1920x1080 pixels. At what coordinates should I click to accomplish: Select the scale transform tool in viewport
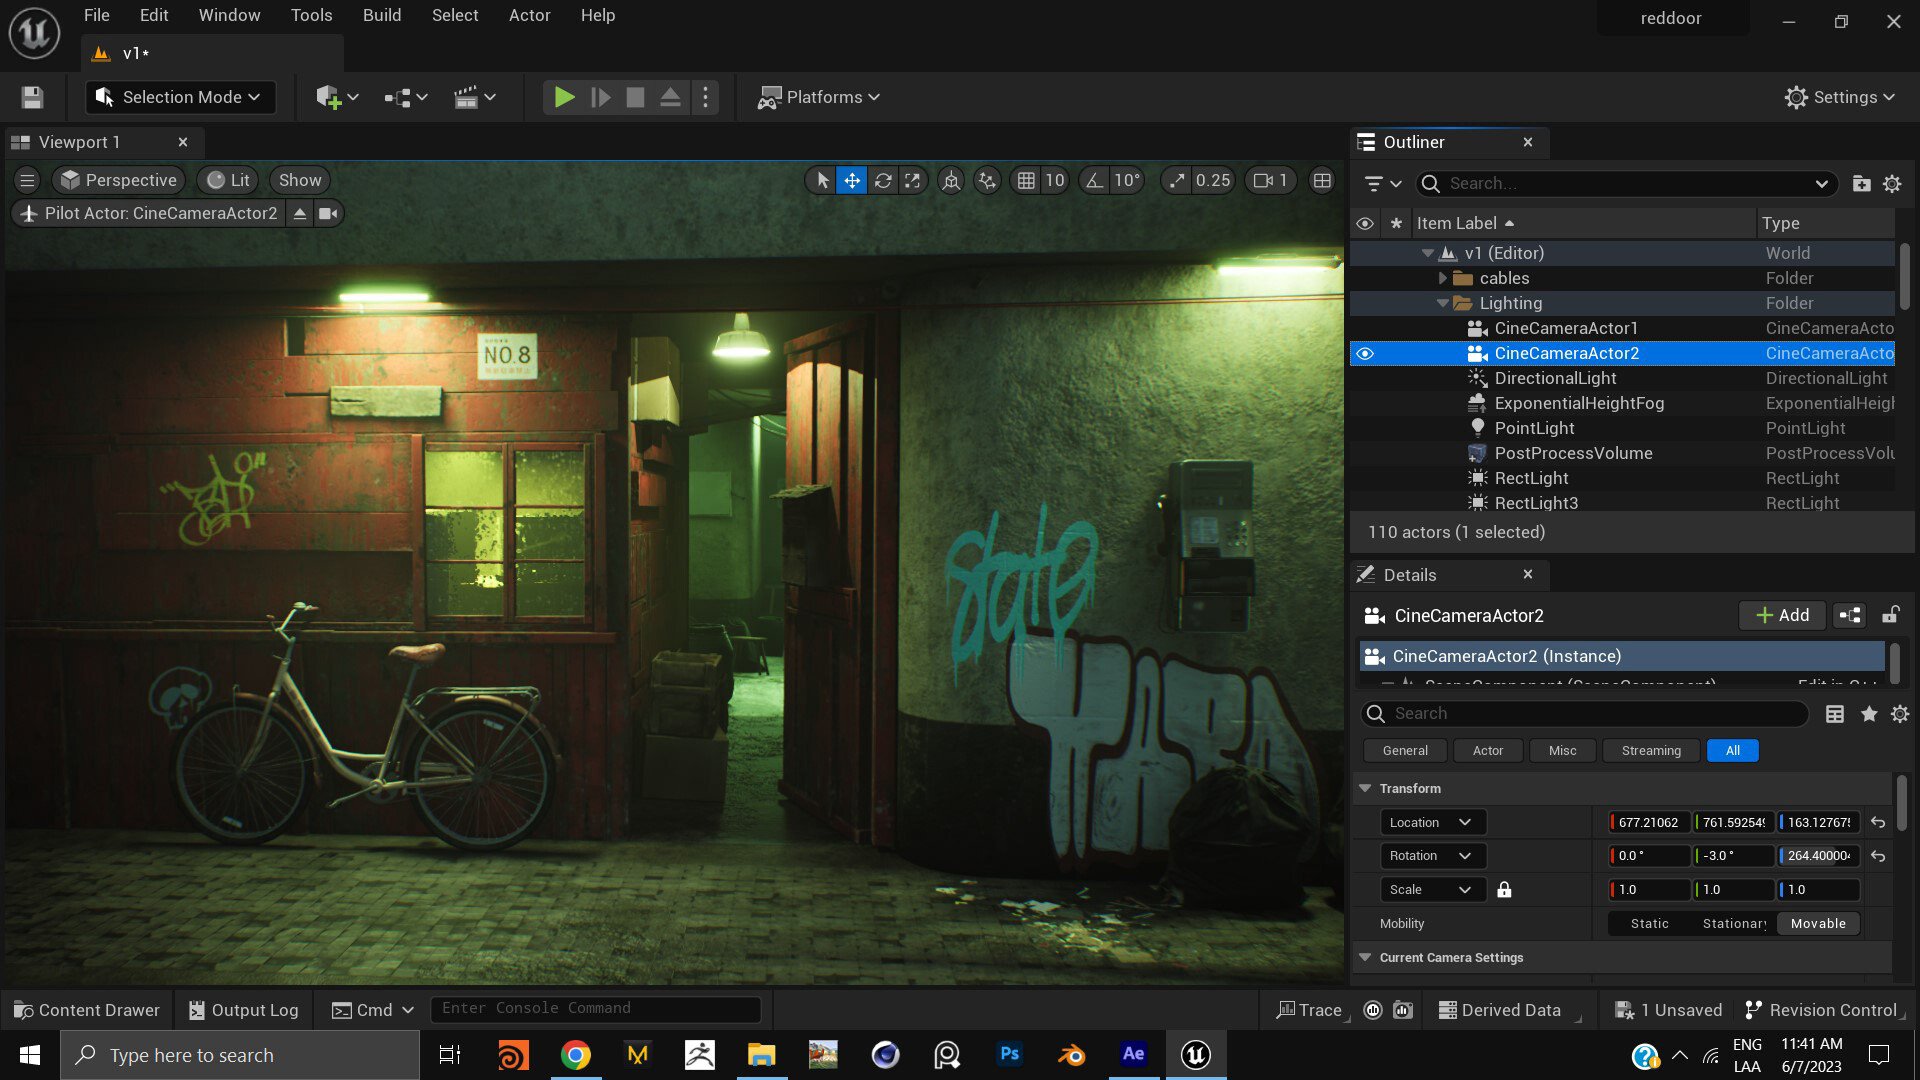coord(912,181)
